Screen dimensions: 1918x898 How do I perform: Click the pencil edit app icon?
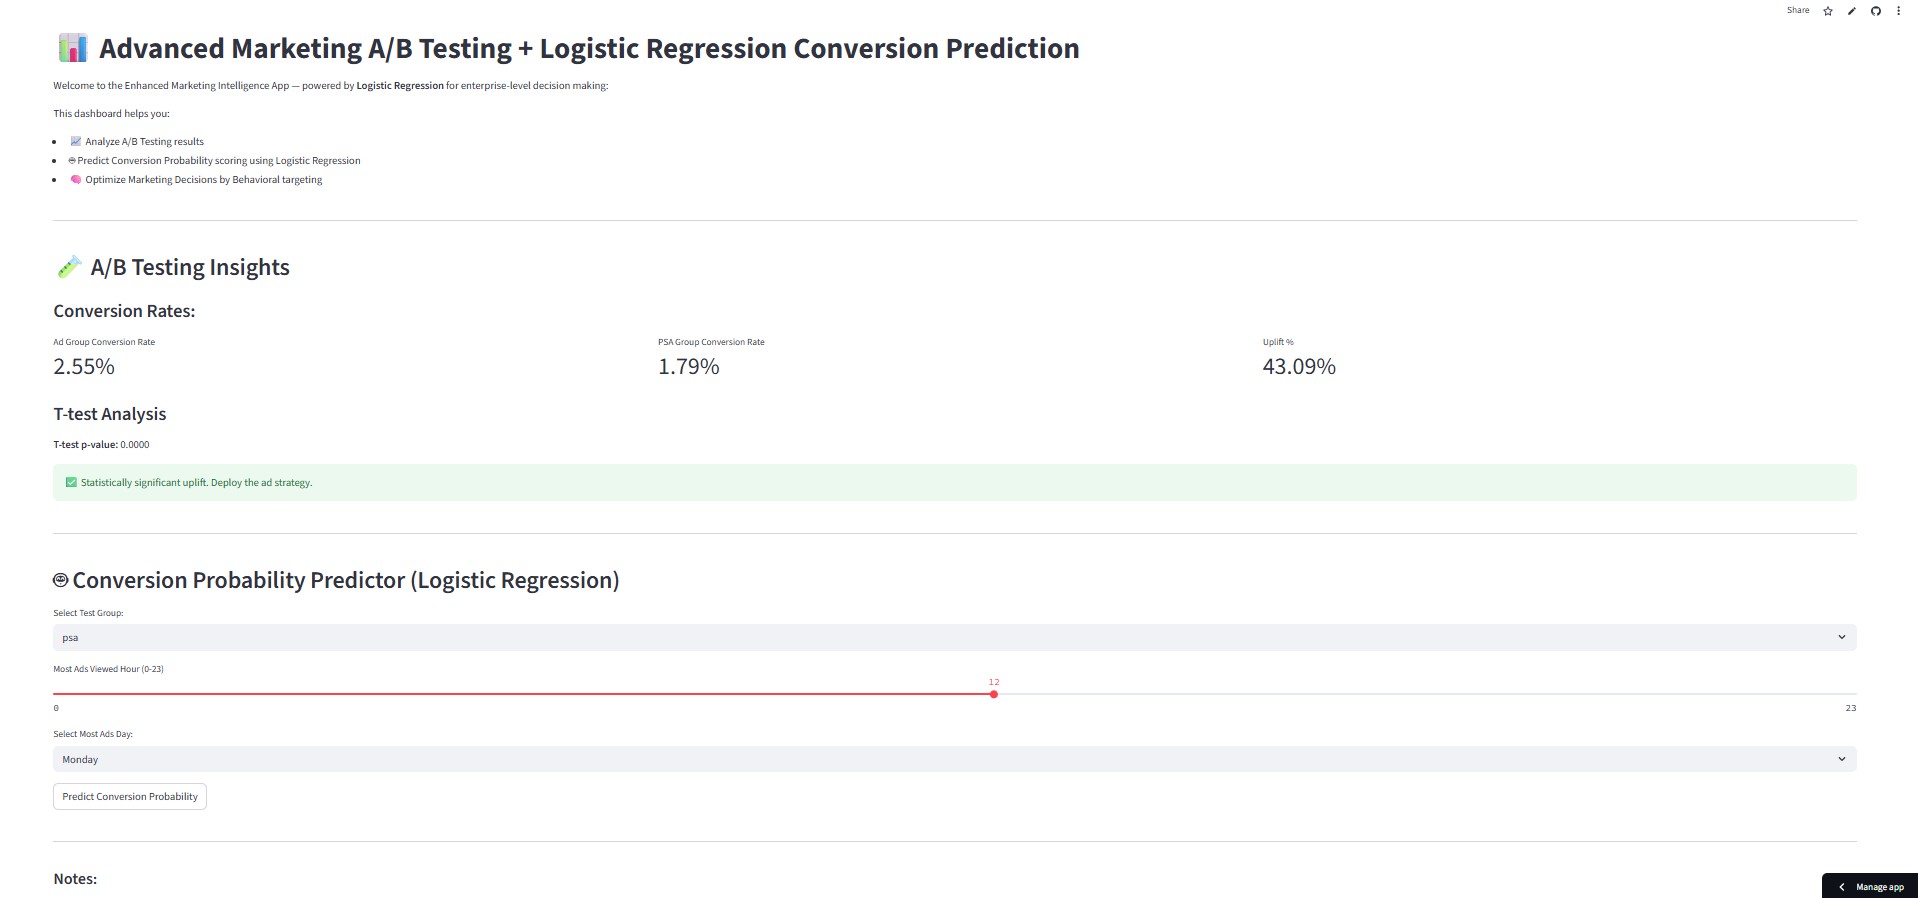[1852, 11]
